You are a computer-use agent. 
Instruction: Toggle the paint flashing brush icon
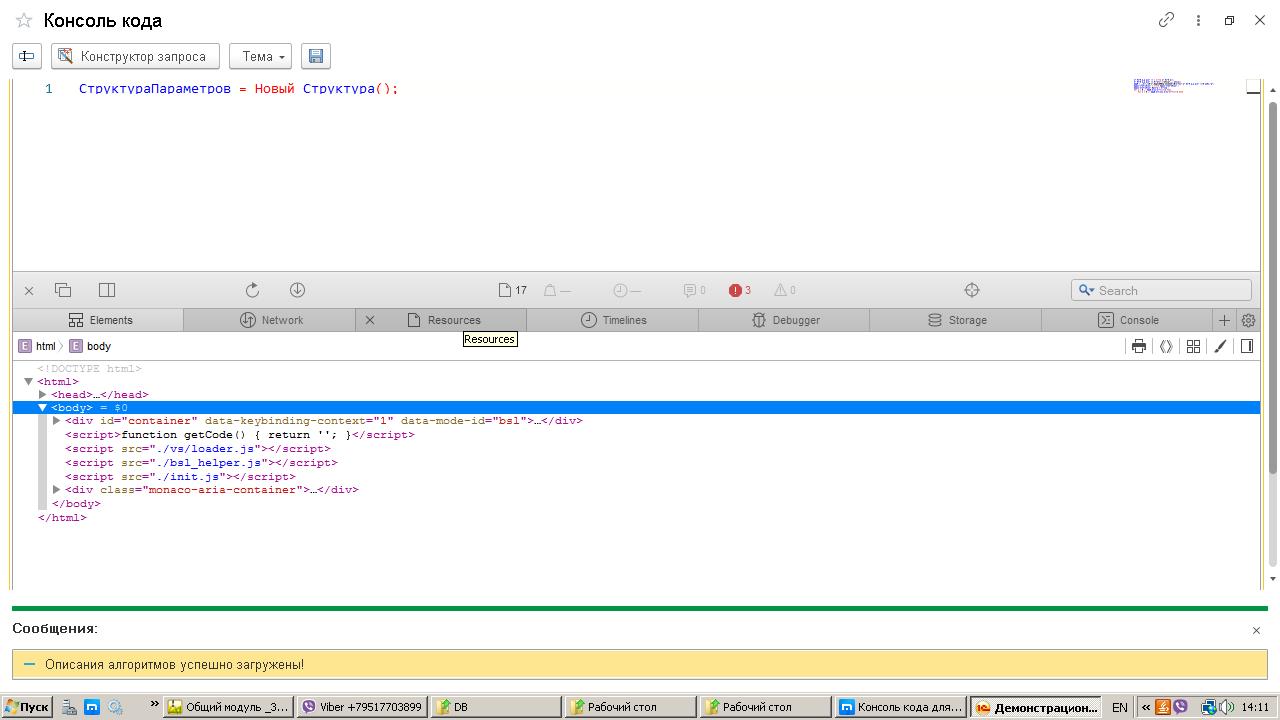(1220, 346)
